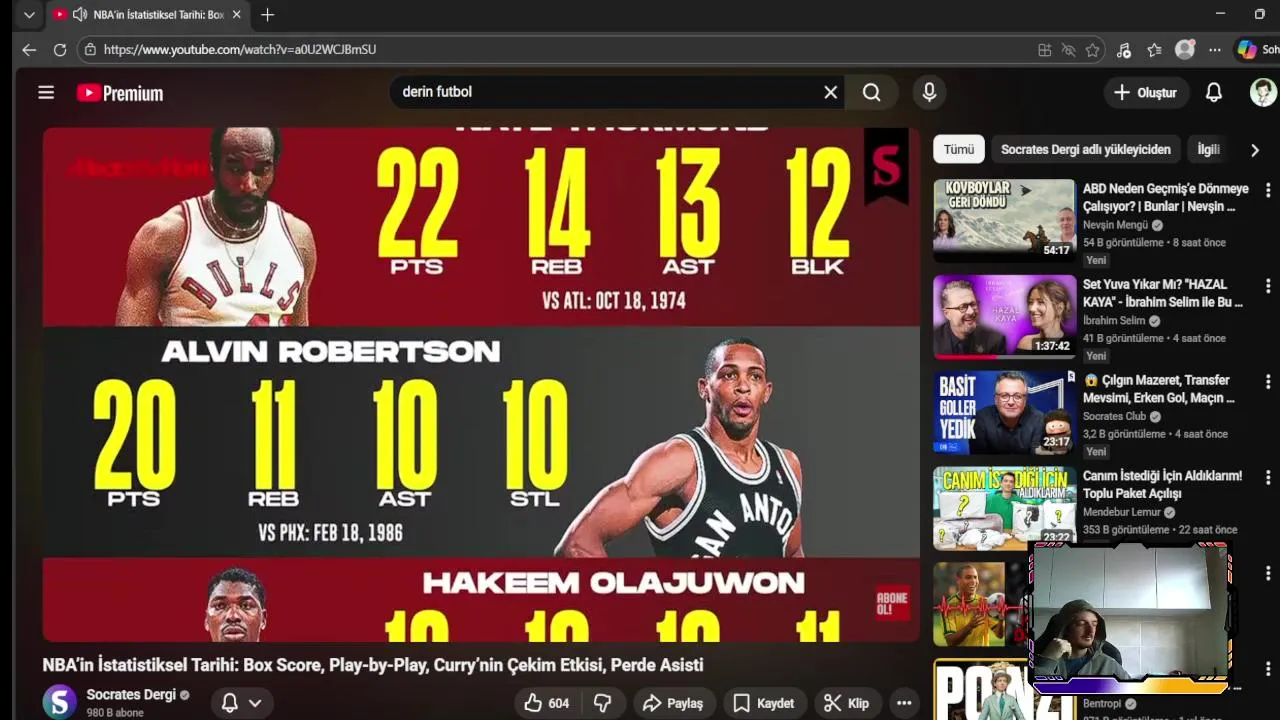Go back with the browser back arrow
Viewport: 1280px width, 720px height.
click(29, 49)
